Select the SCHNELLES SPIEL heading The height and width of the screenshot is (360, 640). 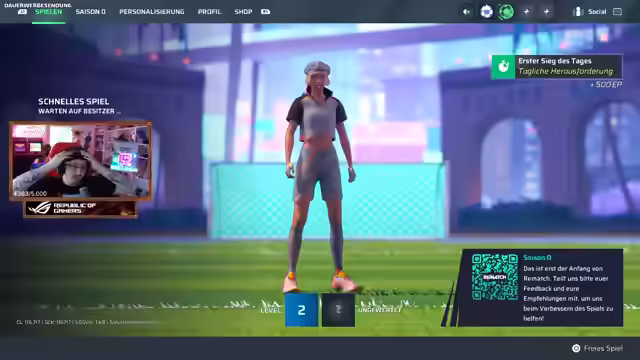coord(73,102)
